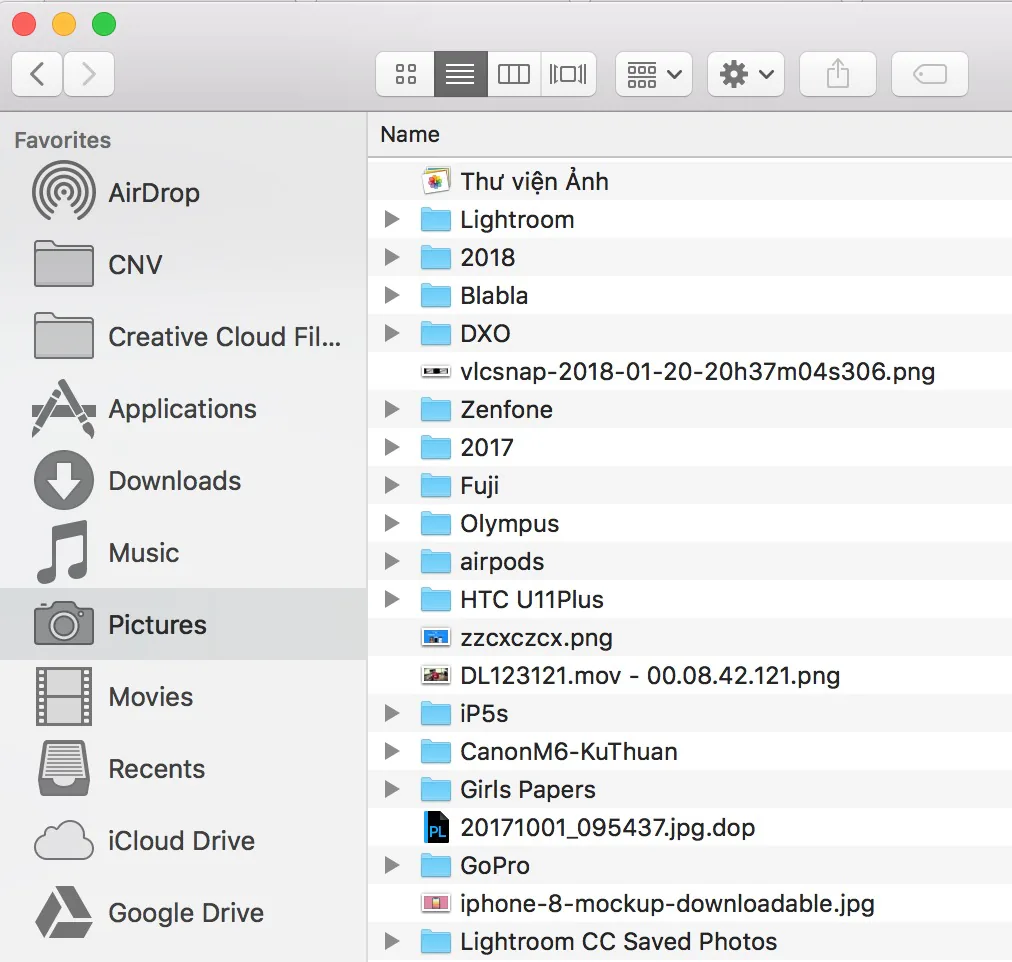Expand the HTC U11Plus folder triangle
This screenshot has height=962, width=1012.
point(392,599)
